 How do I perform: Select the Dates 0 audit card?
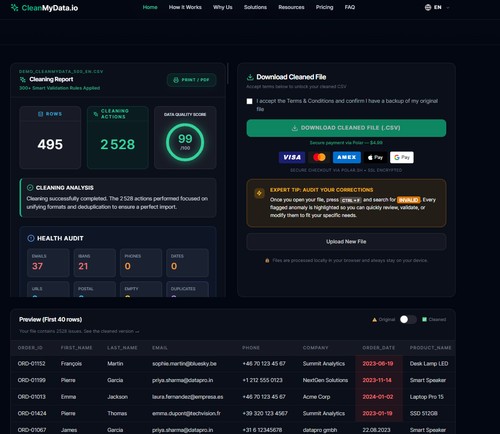tap(187, 263)
